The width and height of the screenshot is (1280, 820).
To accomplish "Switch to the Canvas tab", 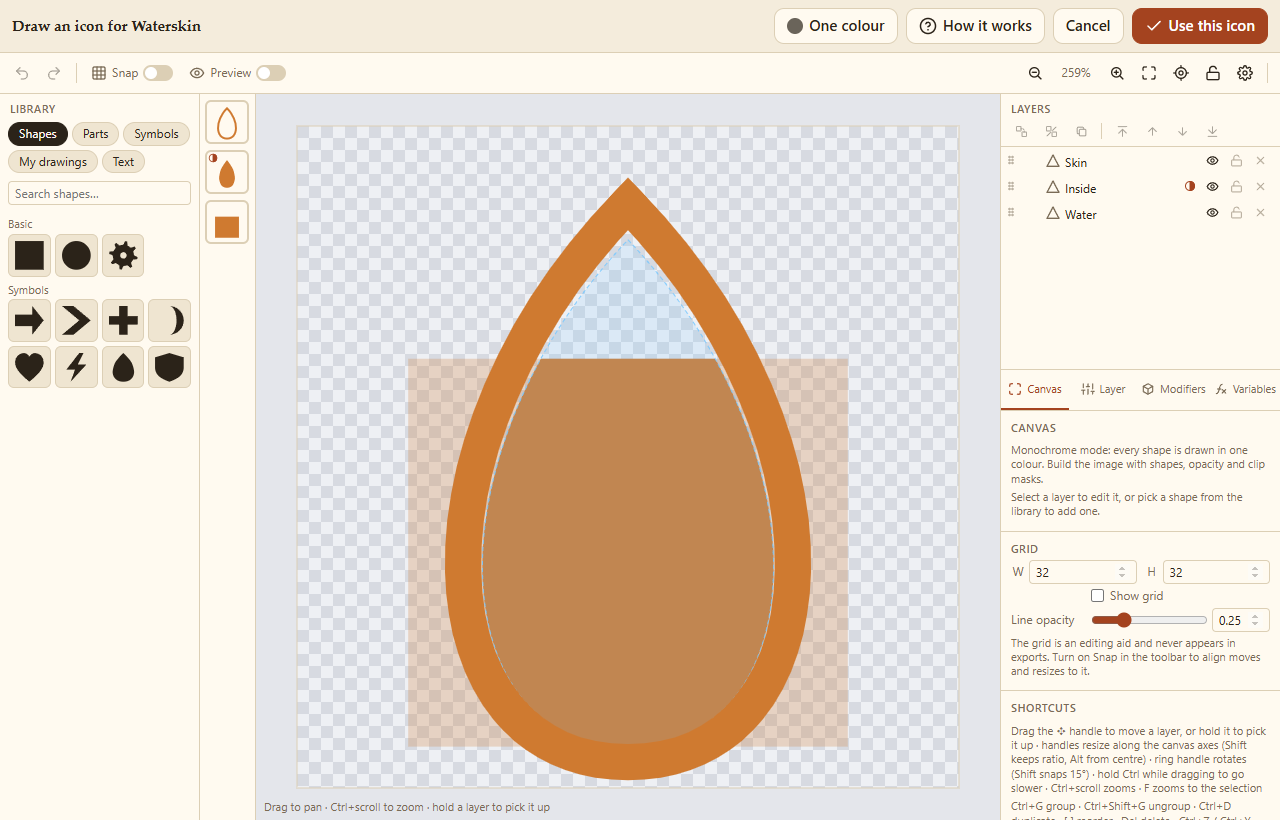I will (1035, 389).
